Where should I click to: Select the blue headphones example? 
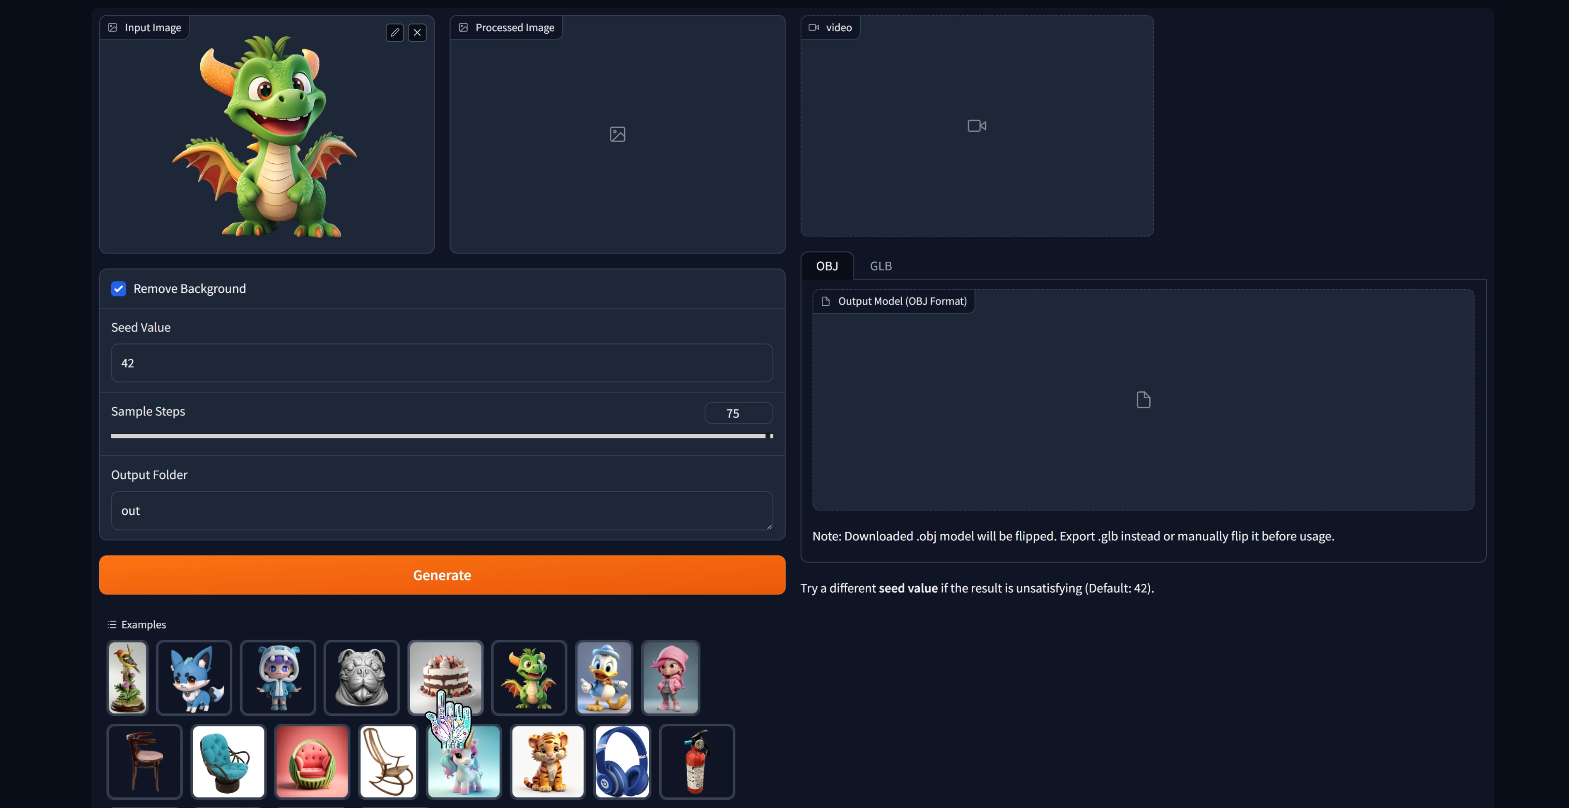click(622, 762)
